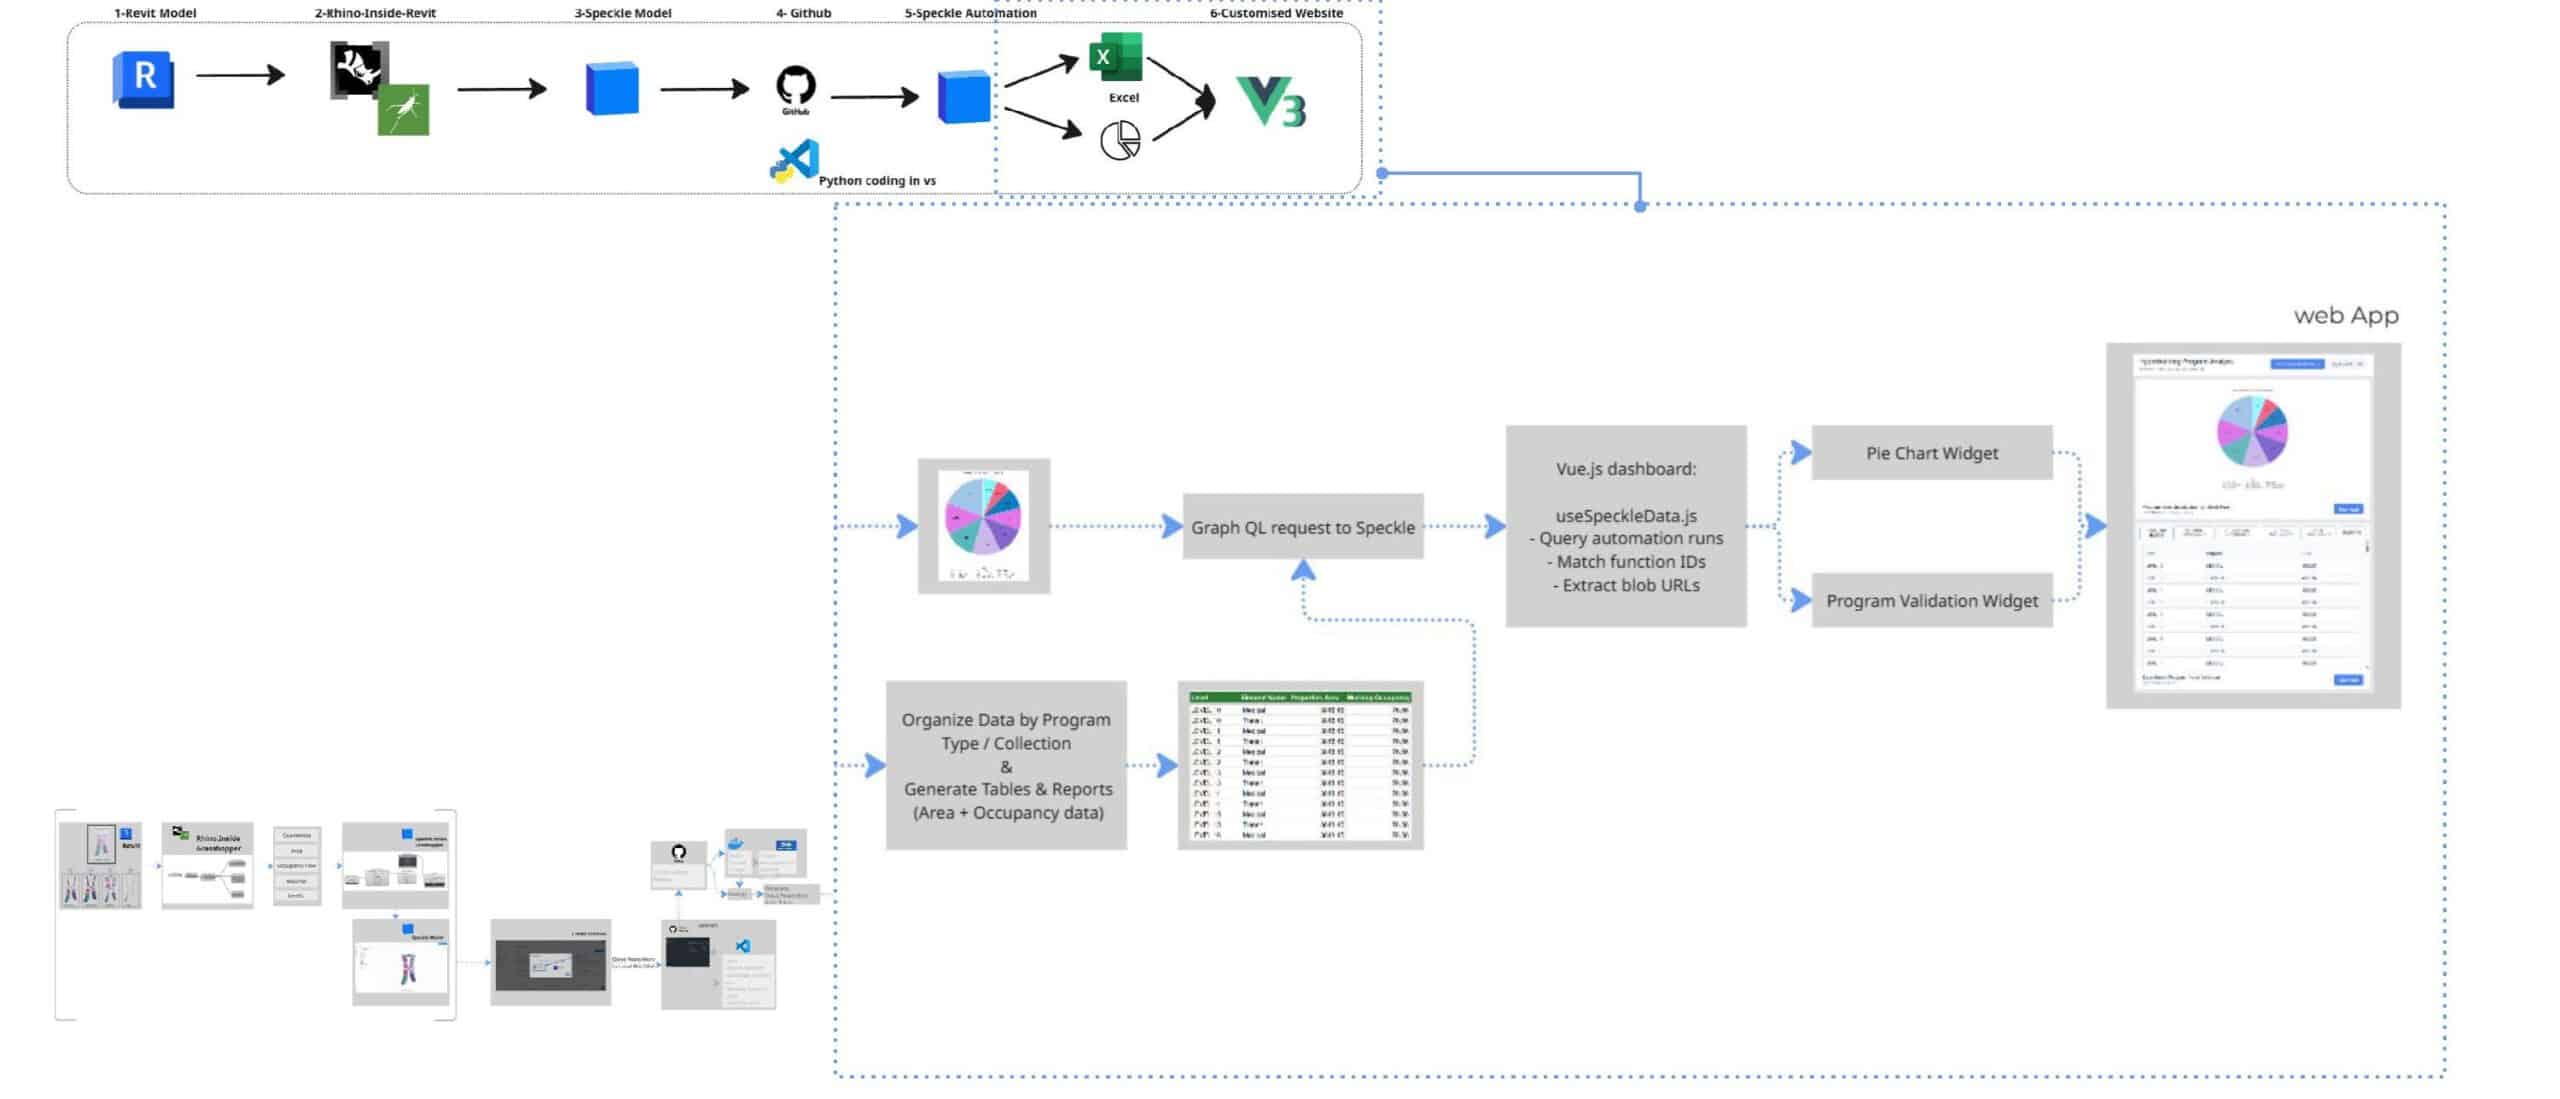Click the green-header area occupancy table image

click(1300, 765)
